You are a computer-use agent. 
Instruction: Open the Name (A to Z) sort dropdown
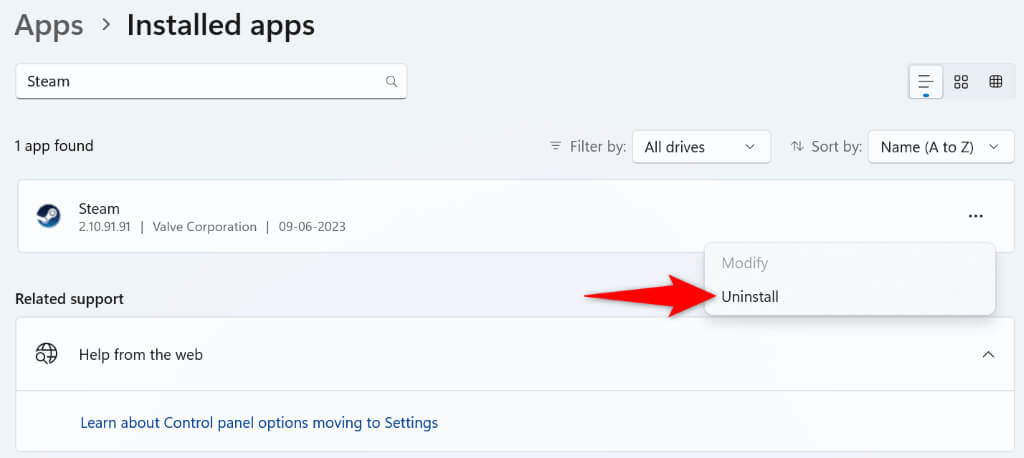[940, 147]
